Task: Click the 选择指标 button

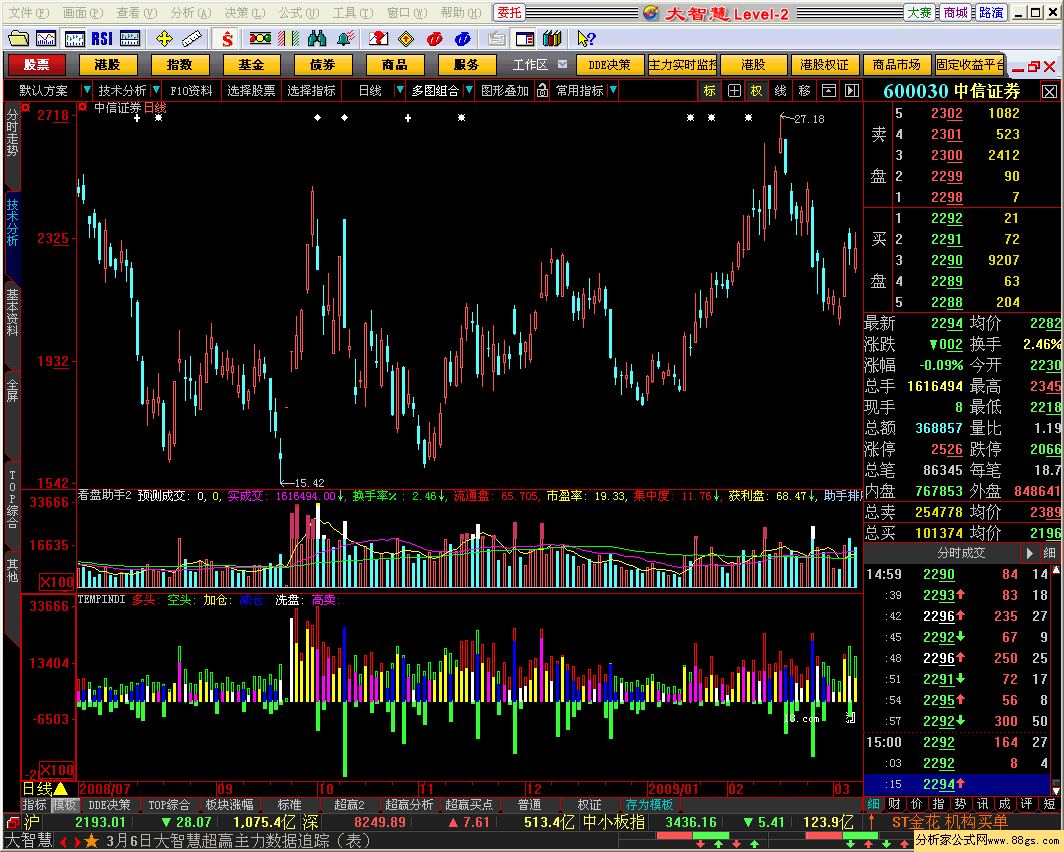Action: point(311,90)
